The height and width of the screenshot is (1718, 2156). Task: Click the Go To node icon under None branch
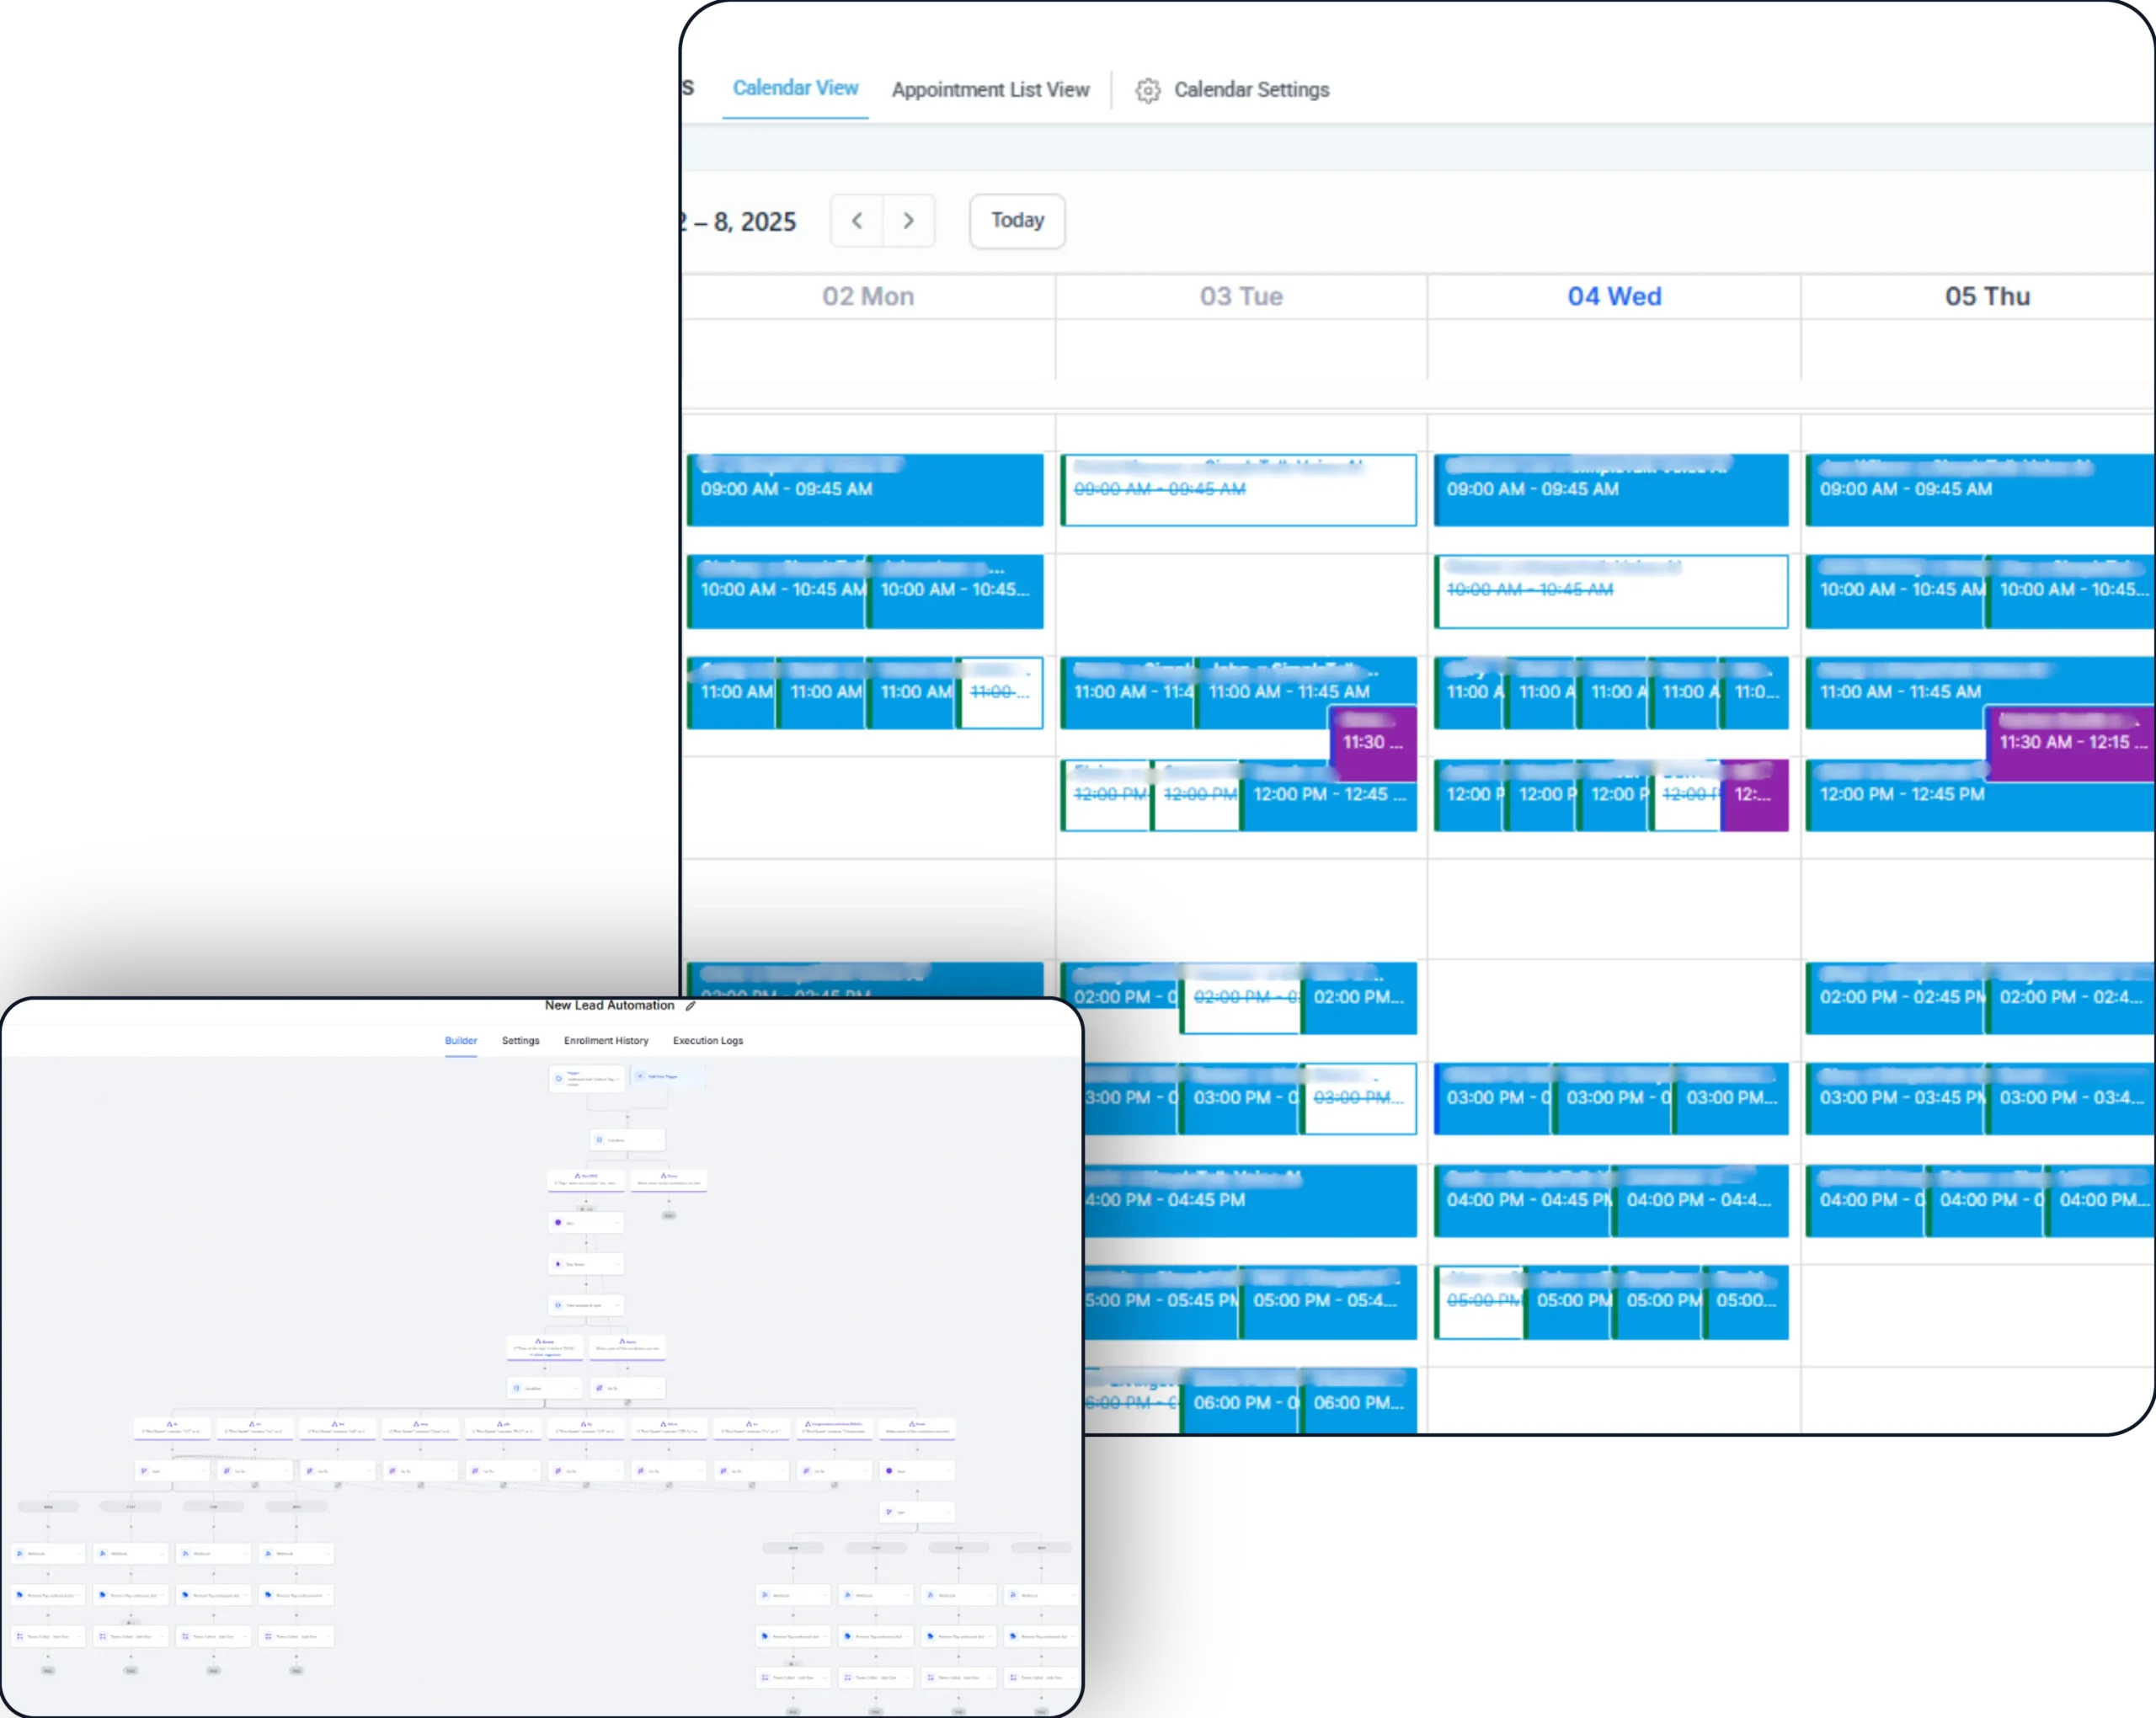(599, 1388)
